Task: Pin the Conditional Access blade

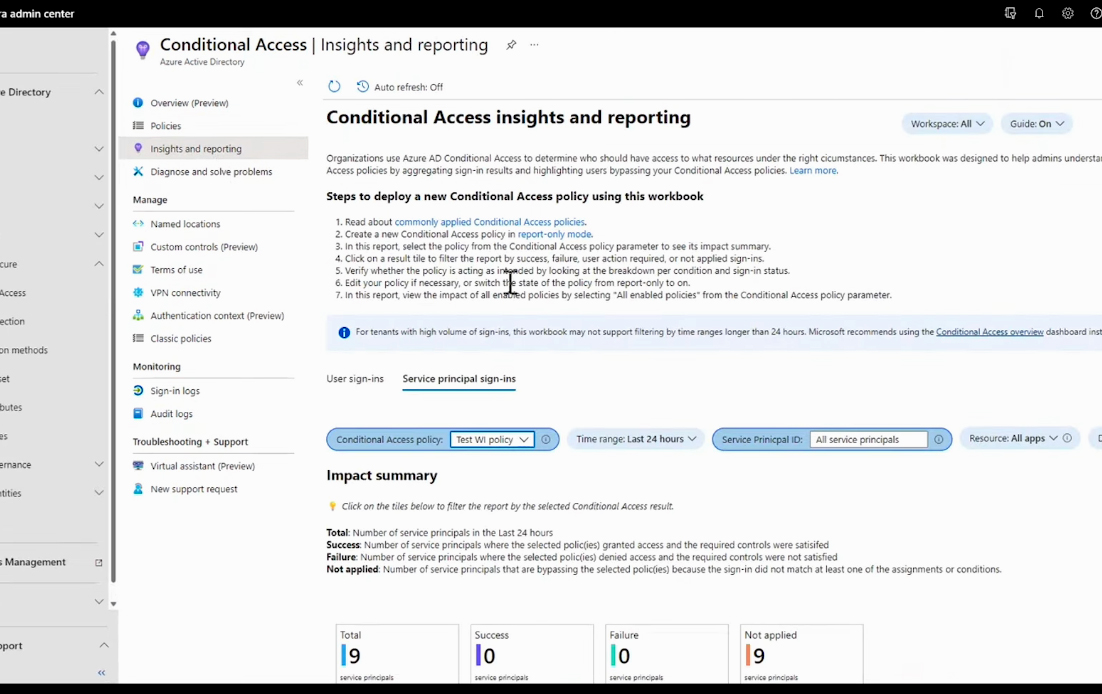Action: coord(511,45)
